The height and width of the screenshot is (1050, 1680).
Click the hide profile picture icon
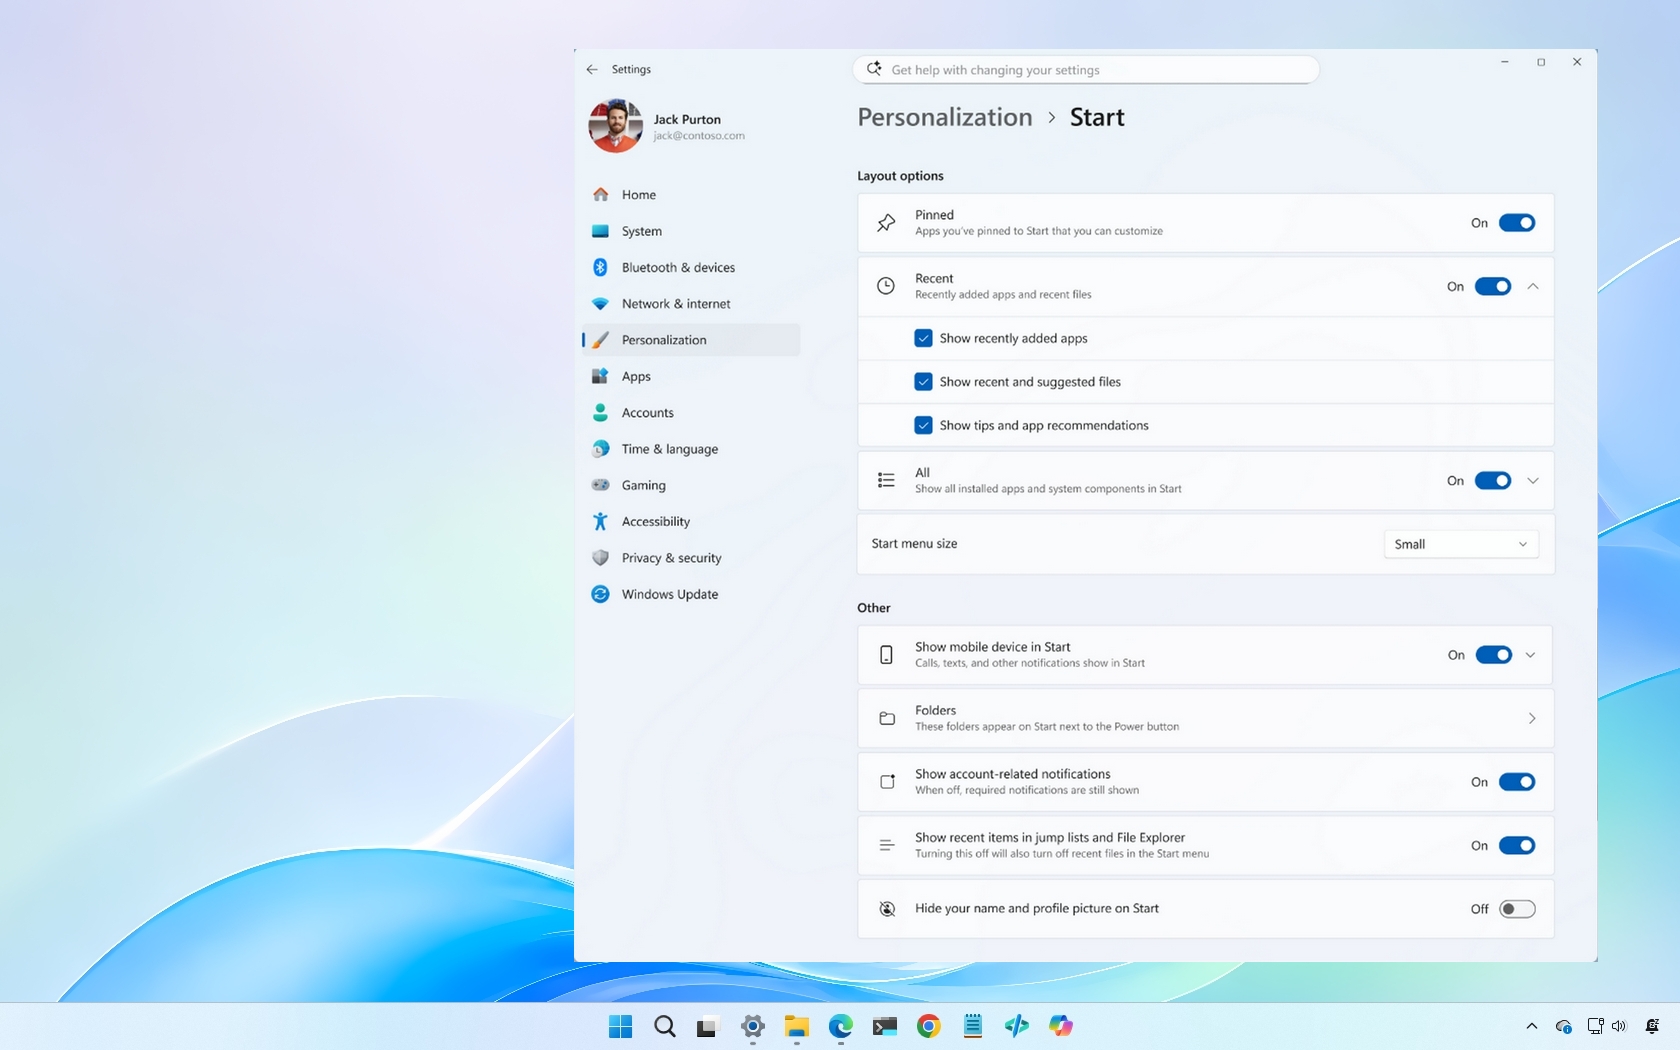(x=887, y=909)
